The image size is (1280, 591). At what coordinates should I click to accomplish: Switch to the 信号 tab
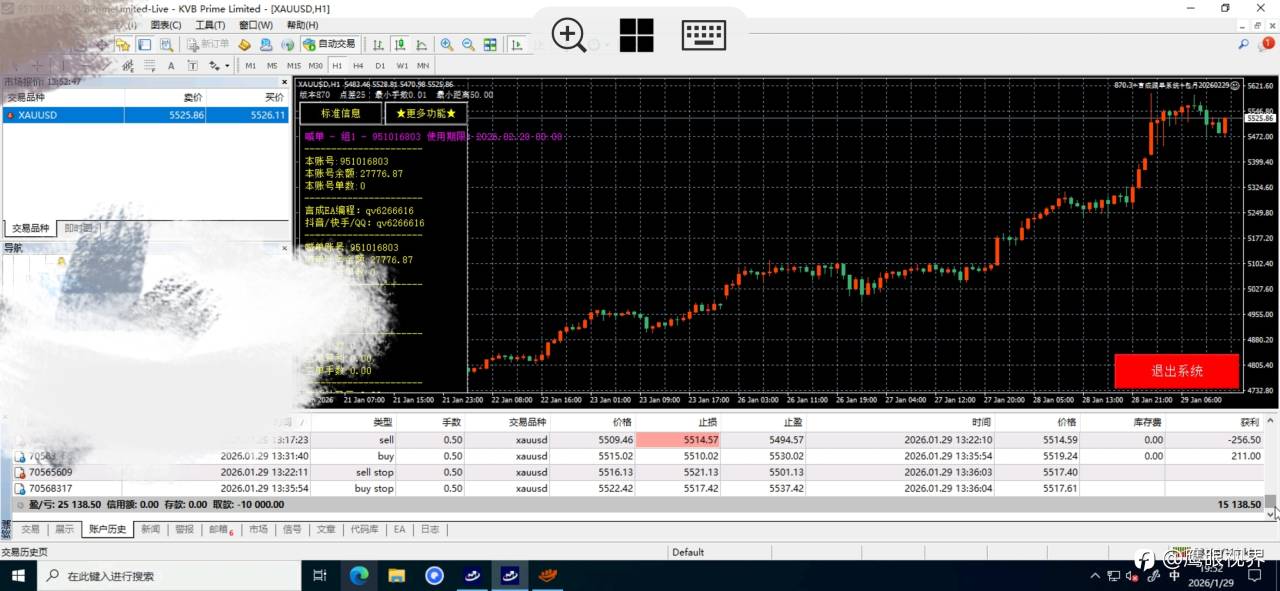coord(292,529)
